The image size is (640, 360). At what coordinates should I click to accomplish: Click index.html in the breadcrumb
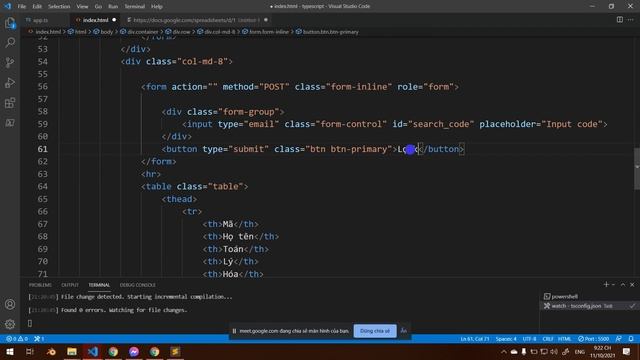(48, 32)
